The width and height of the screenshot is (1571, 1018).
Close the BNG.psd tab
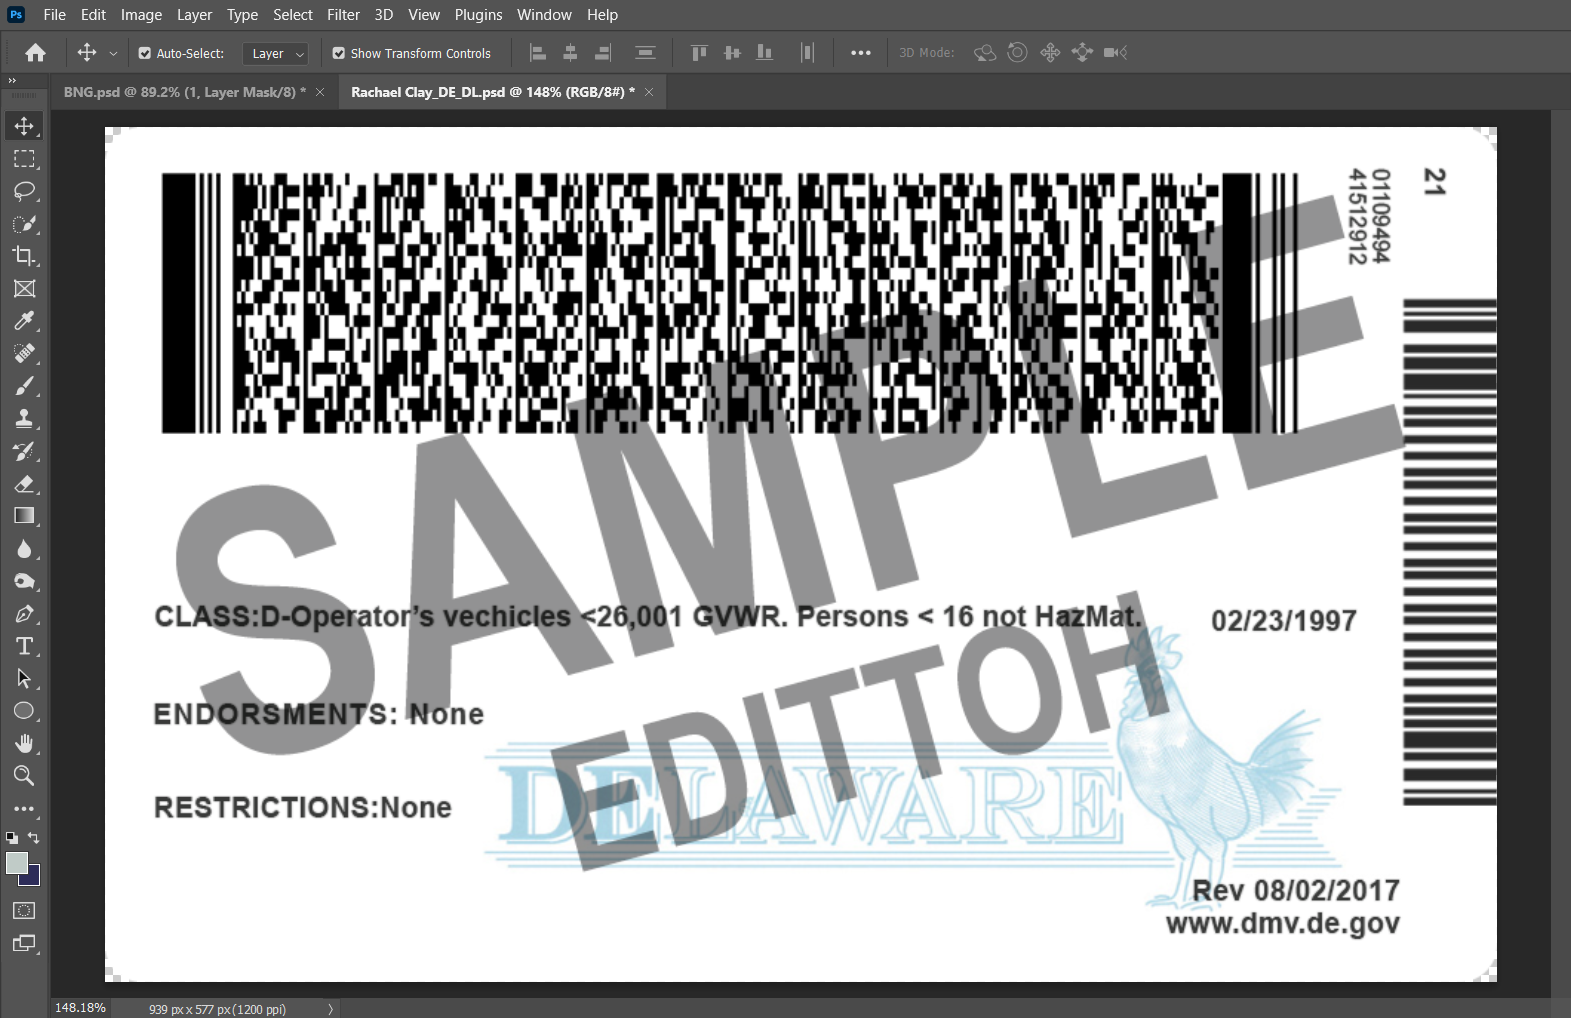320,92
